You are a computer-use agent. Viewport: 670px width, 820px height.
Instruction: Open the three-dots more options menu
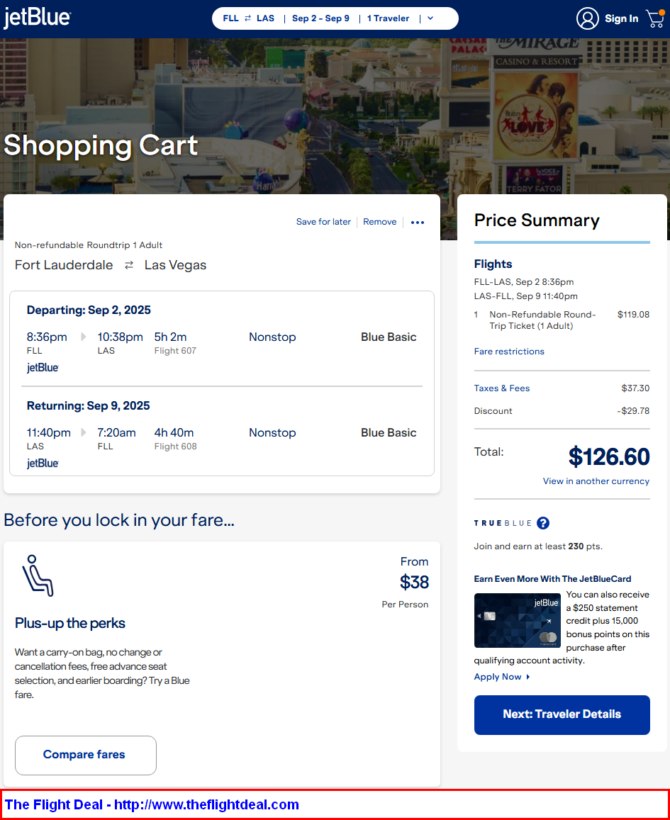[x=417, y=222]
